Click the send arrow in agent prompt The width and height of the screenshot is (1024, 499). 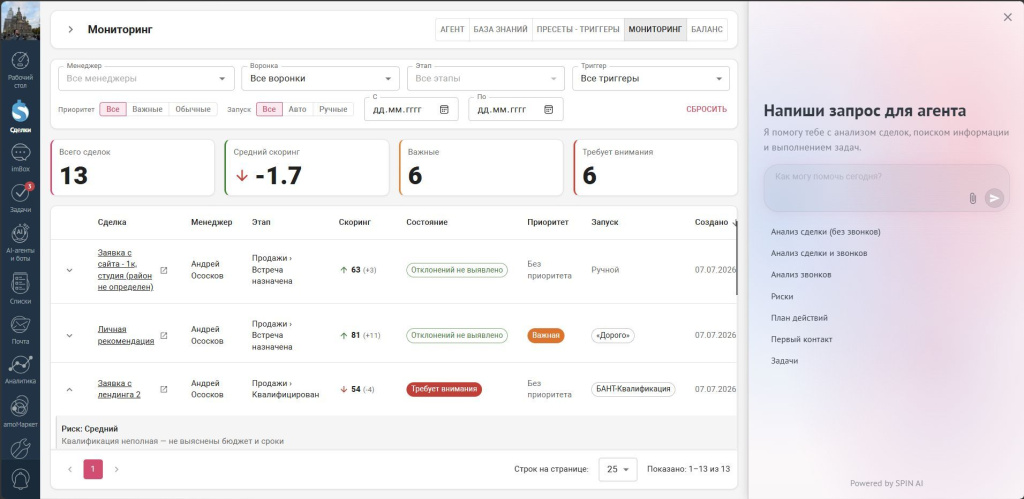click(994, 198)
